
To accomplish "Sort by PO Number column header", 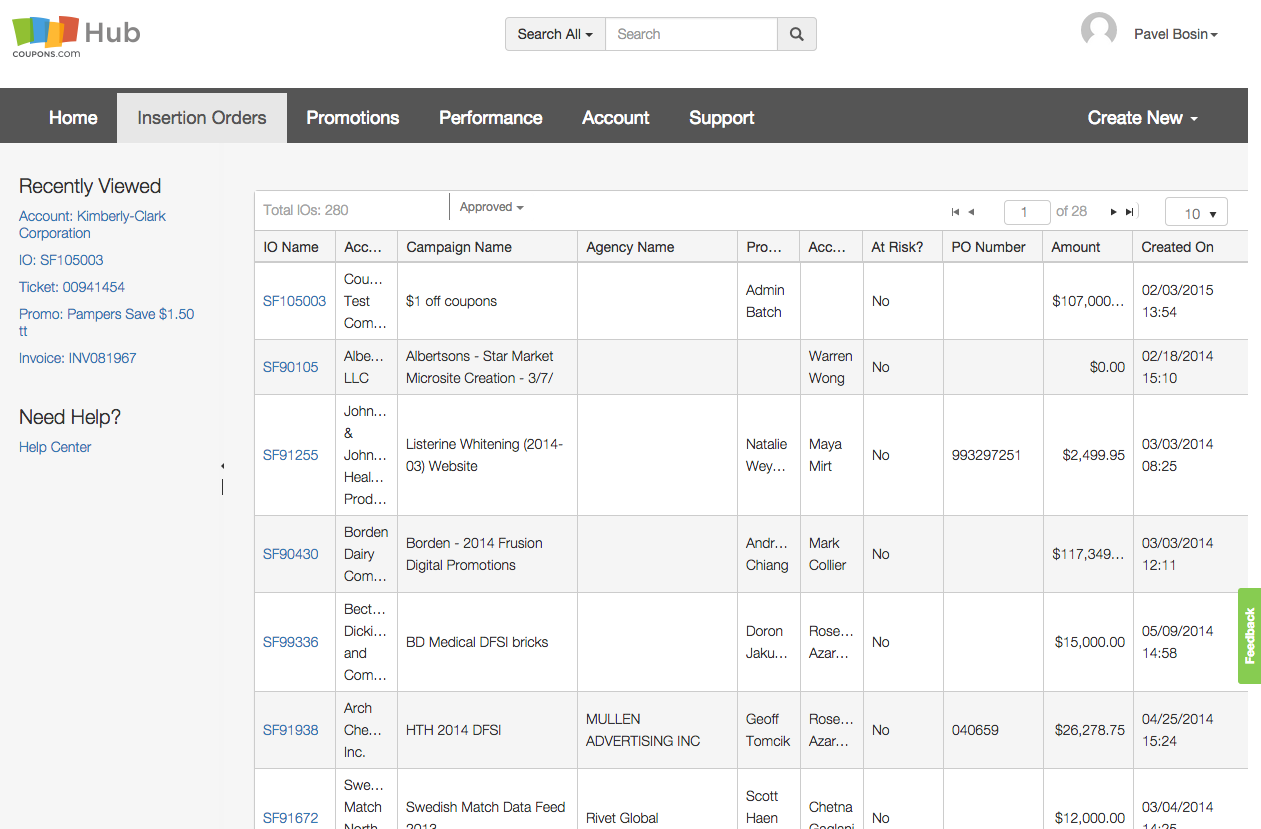I will (992, 247).
